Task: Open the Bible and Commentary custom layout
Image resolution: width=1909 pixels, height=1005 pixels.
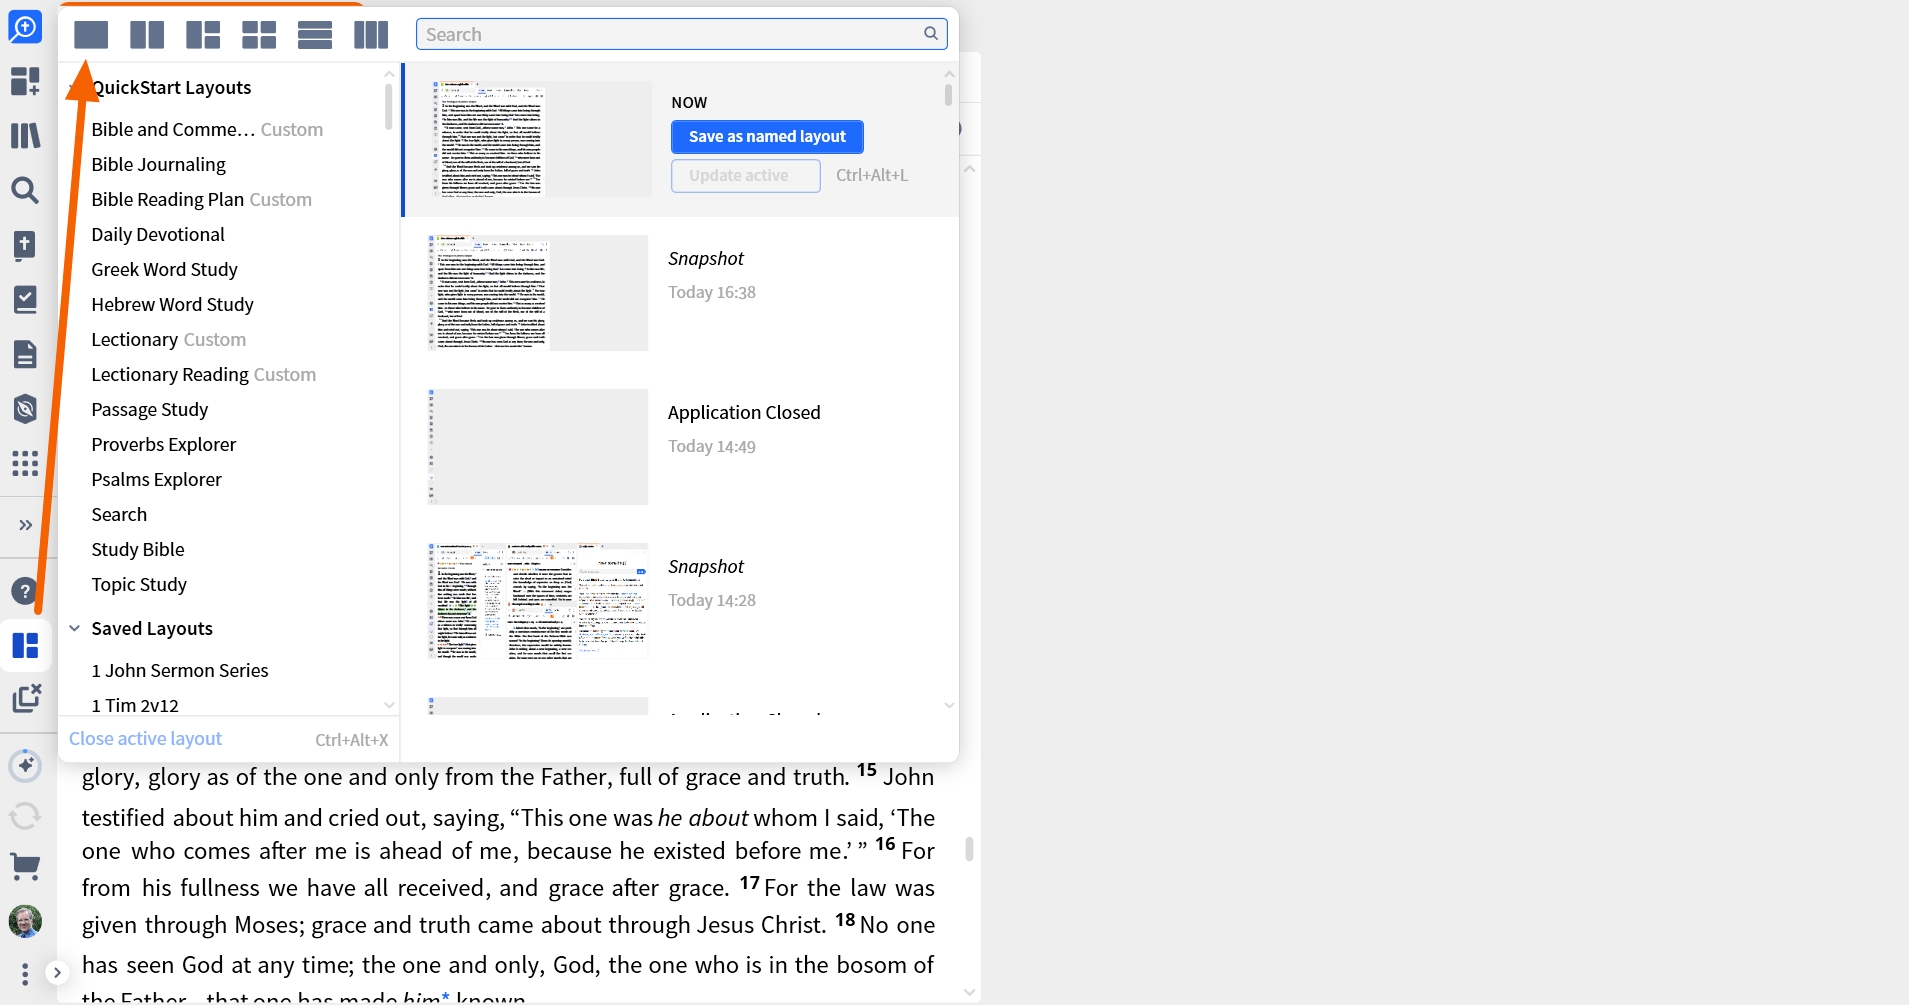Action: pos(207,129)
